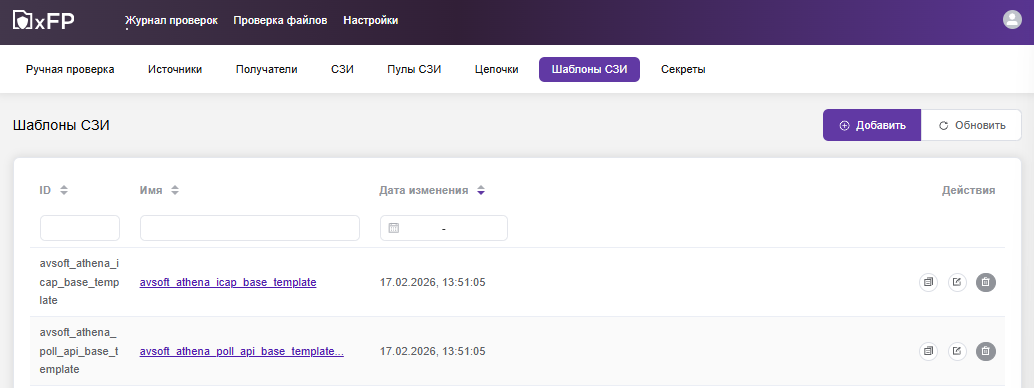Viewport: 1034px width, 388px height.
Task: Open avsoft_athena_icap_base_template link
Action: (x=228, y=282)
